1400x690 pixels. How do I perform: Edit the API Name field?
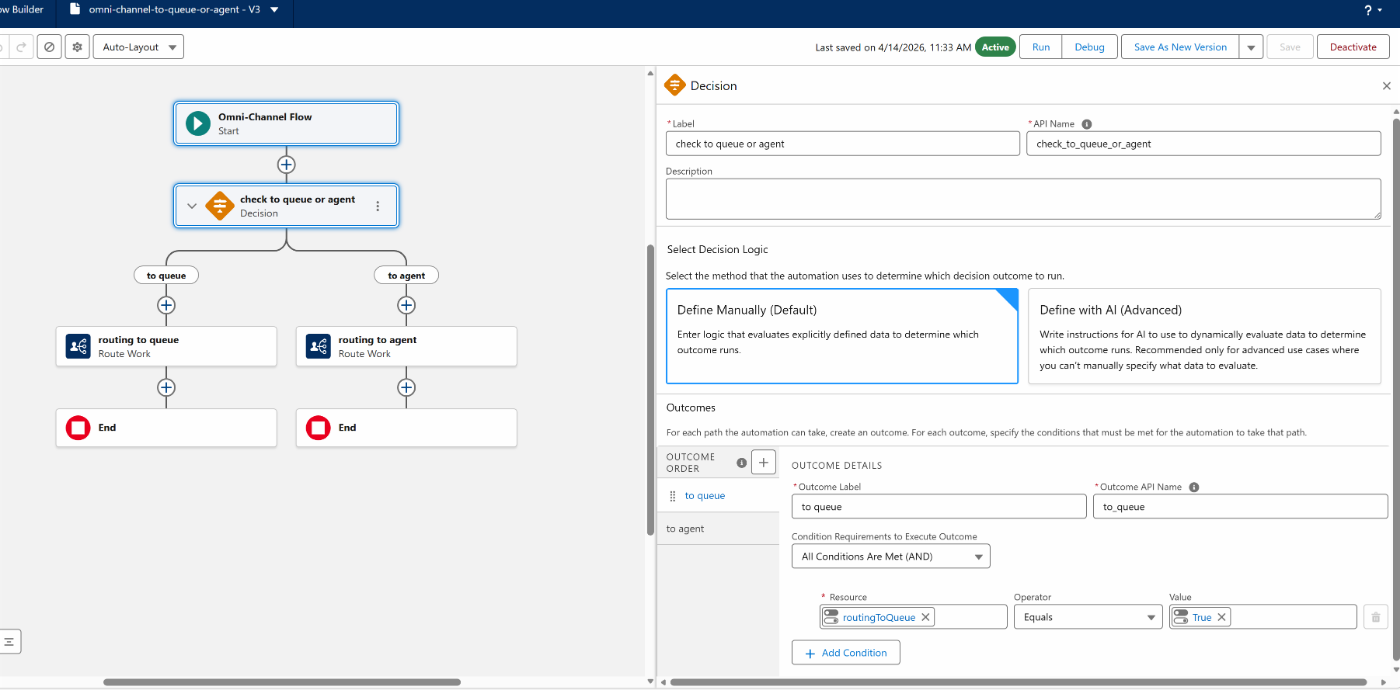1204,144
